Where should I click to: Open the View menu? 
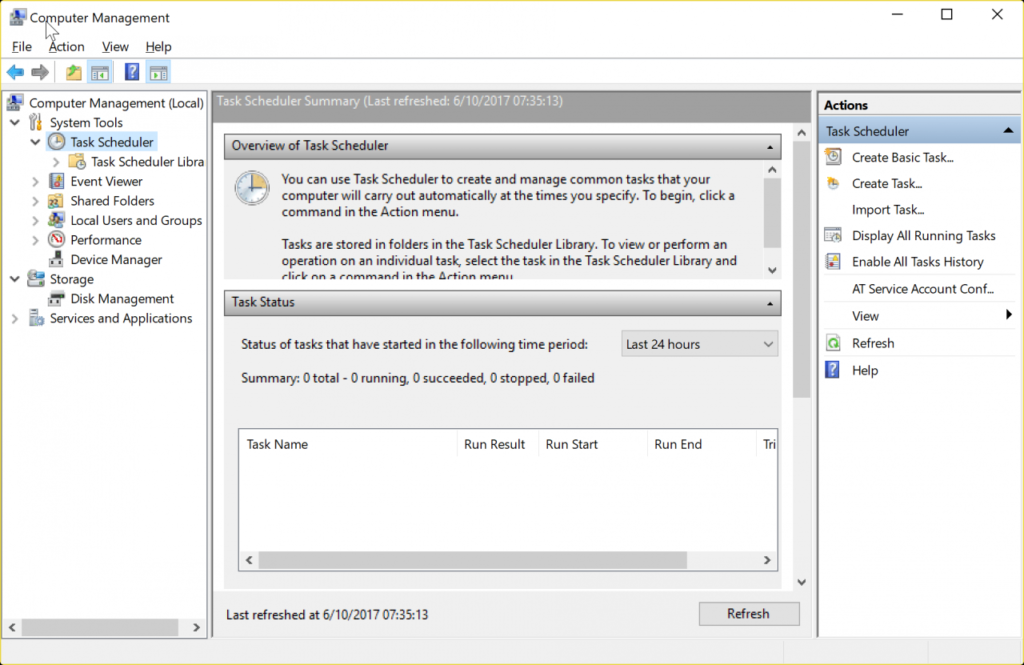pos(115,46)
